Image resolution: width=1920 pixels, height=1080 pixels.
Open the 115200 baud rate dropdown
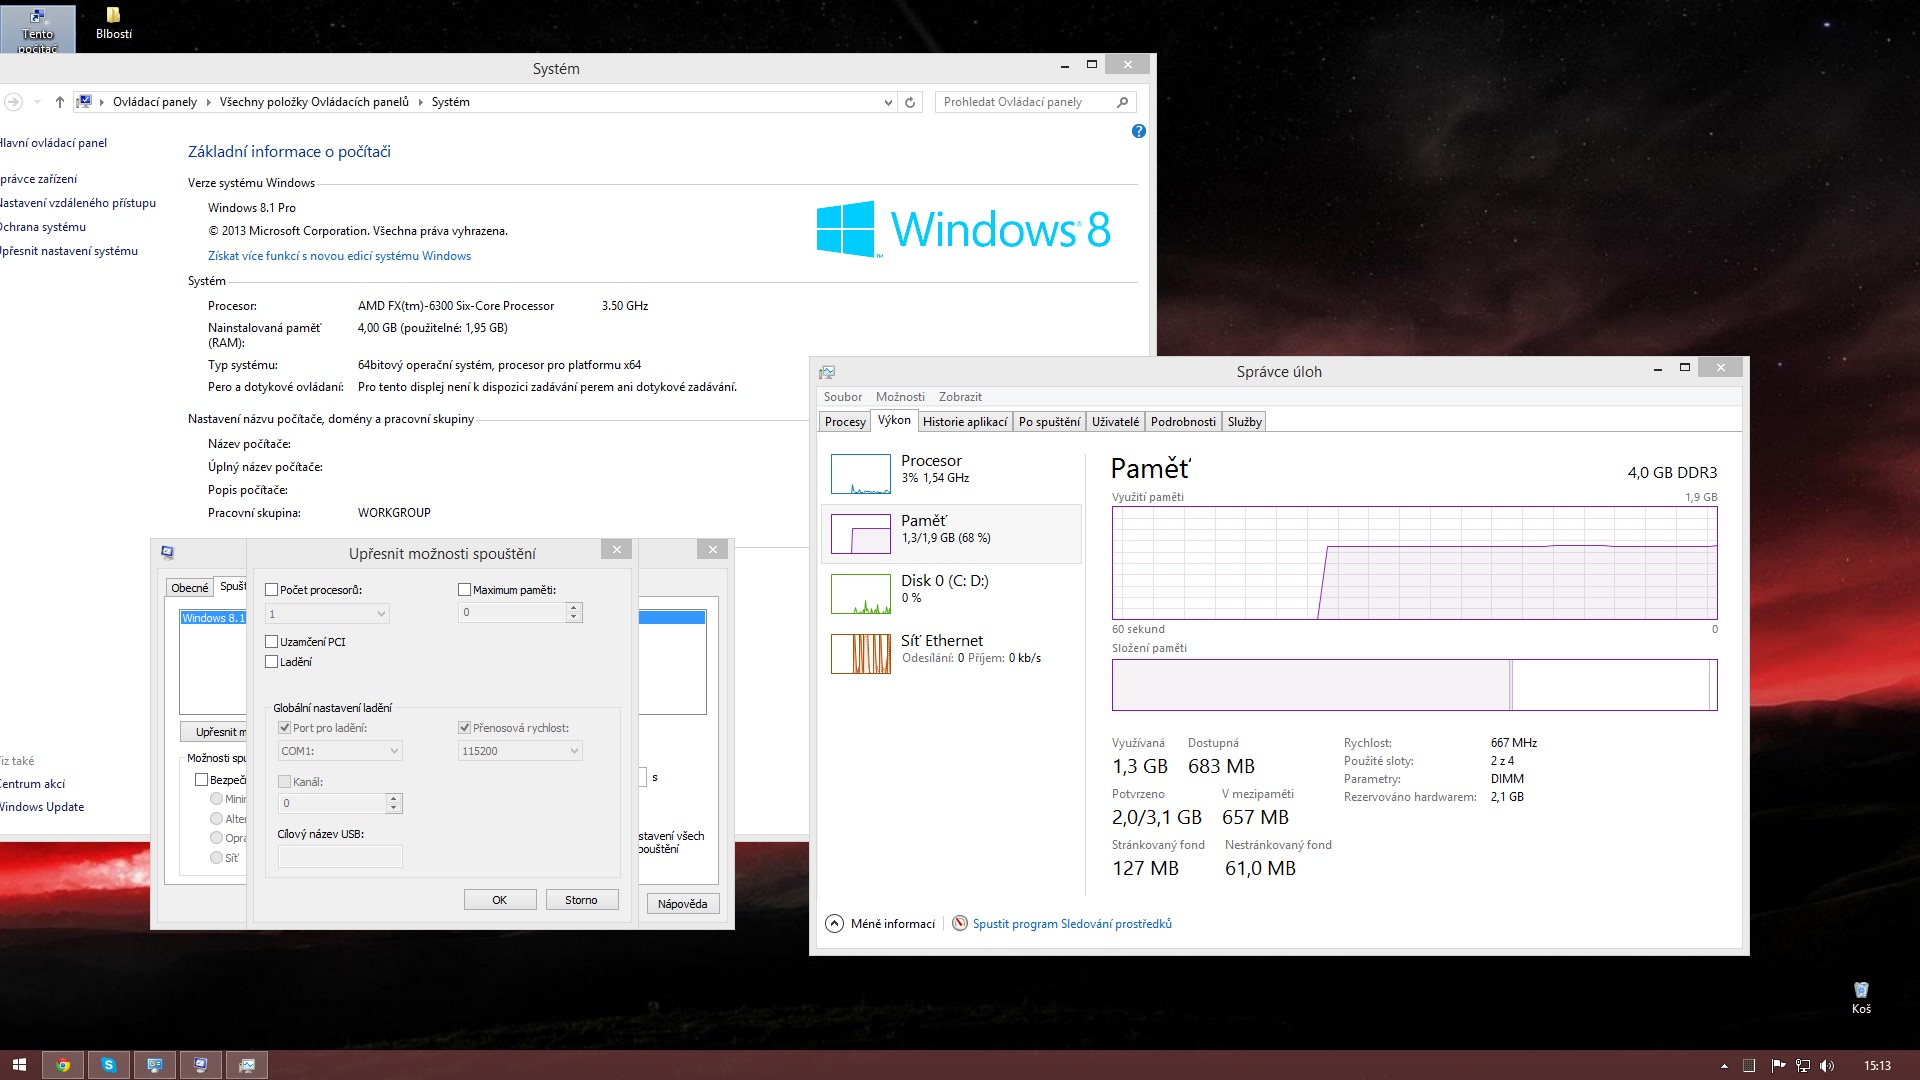[520, 751]
